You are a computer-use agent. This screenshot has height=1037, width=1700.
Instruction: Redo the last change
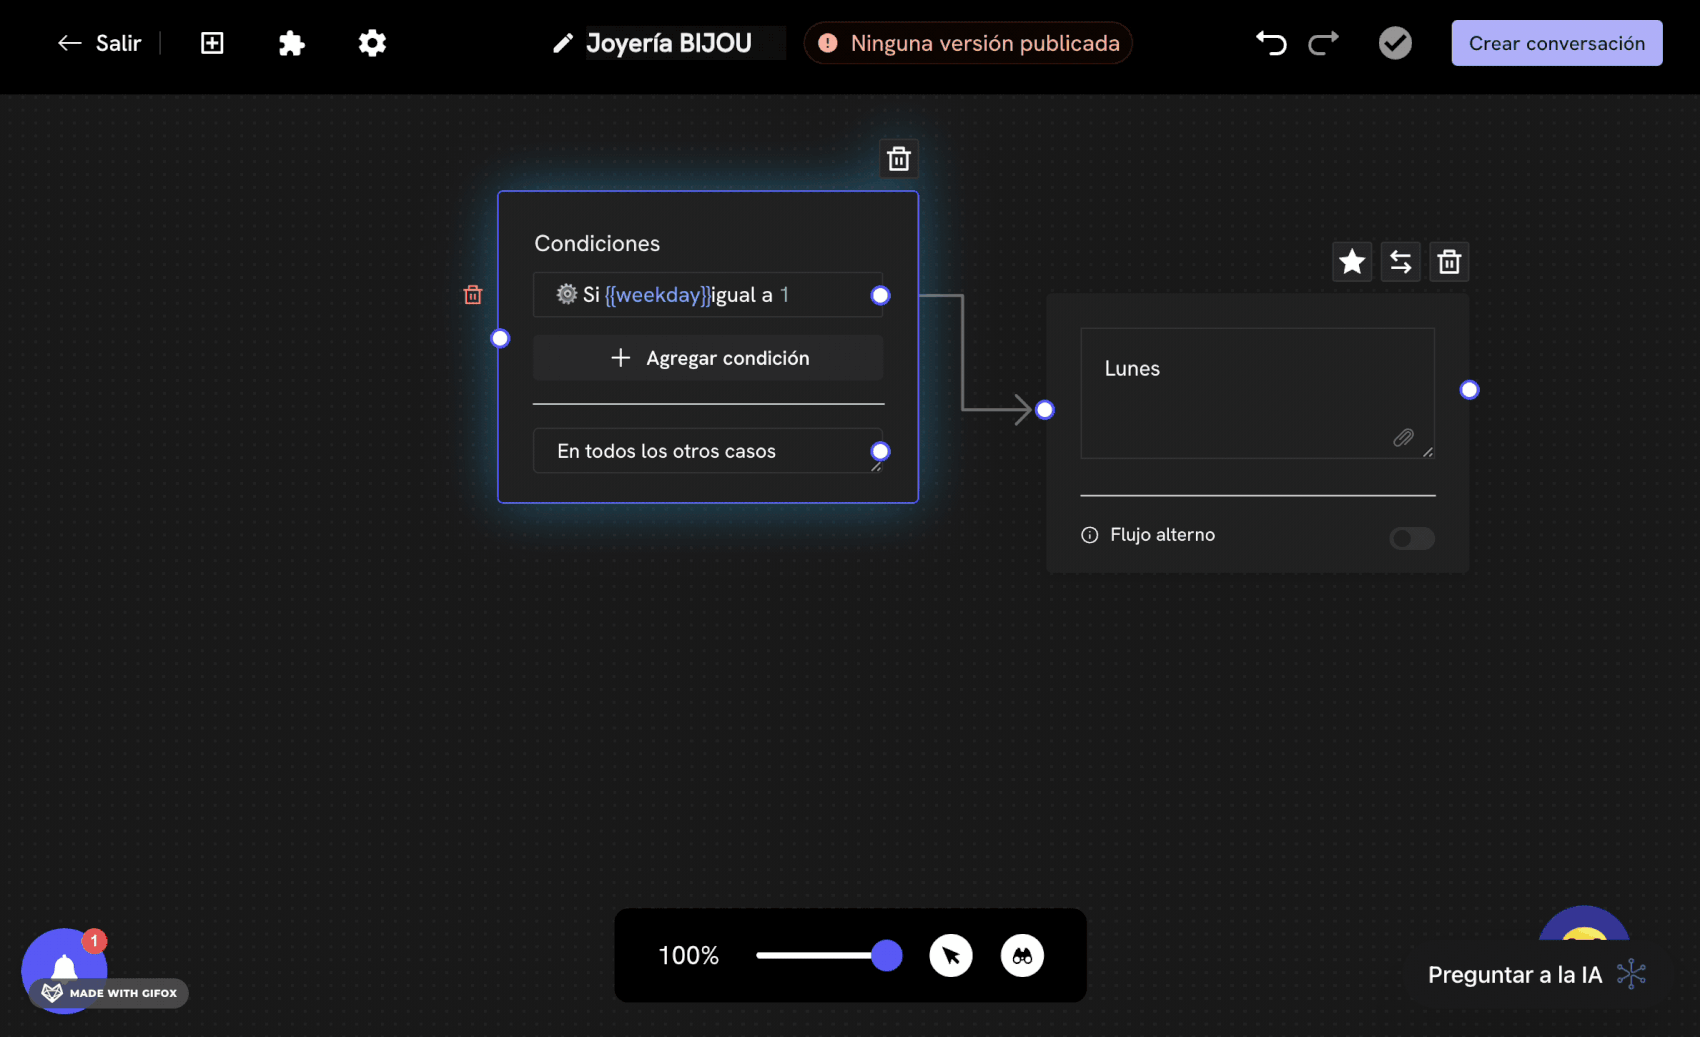tap(1323, 43)
